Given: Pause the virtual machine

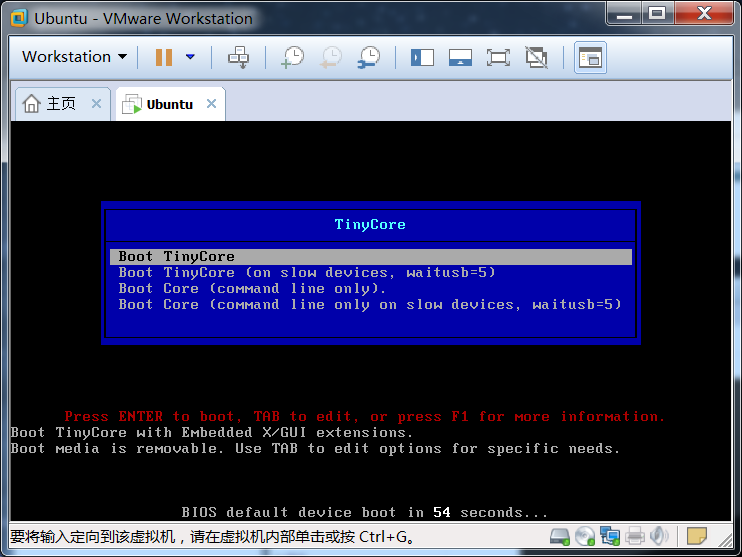Looking at the screenshot, I should click(164, 57).
